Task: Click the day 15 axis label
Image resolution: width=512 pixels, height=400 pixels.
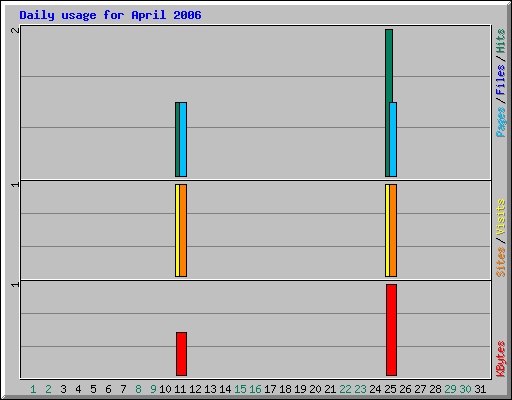Action: click(240, 389)
